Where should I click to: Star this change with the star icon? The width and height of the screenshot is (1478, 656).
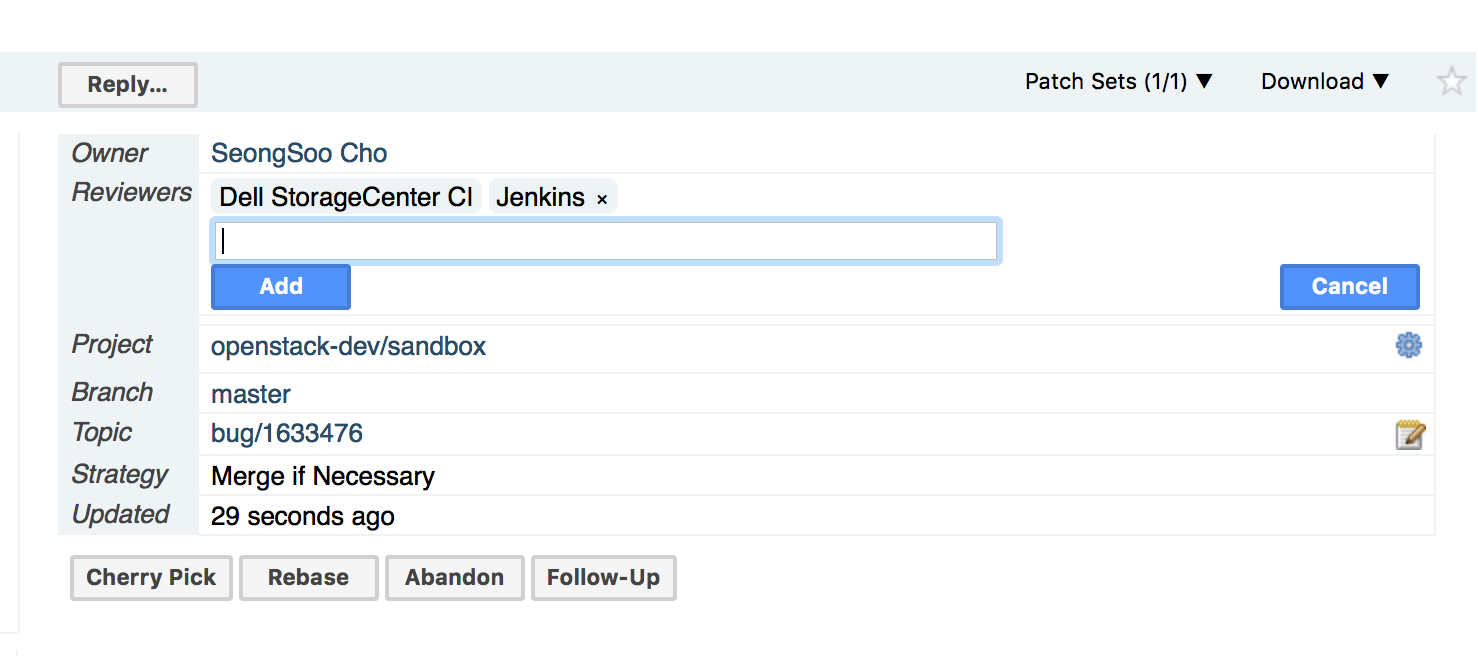click(x=1451, y=82)
